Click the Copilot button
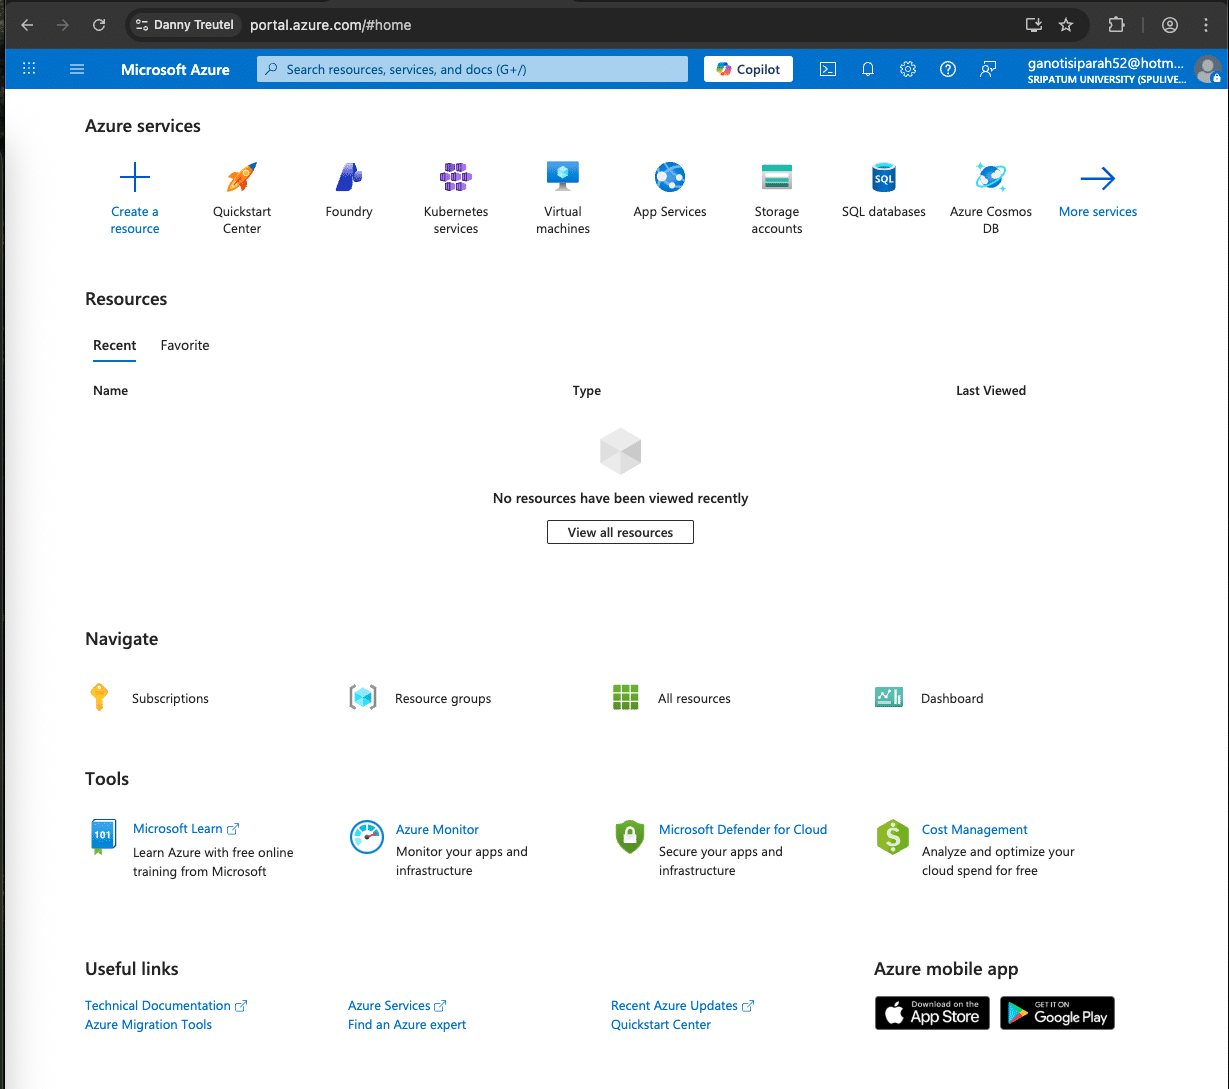Viewport: 1229px width, 1089px height. [748, 69]
